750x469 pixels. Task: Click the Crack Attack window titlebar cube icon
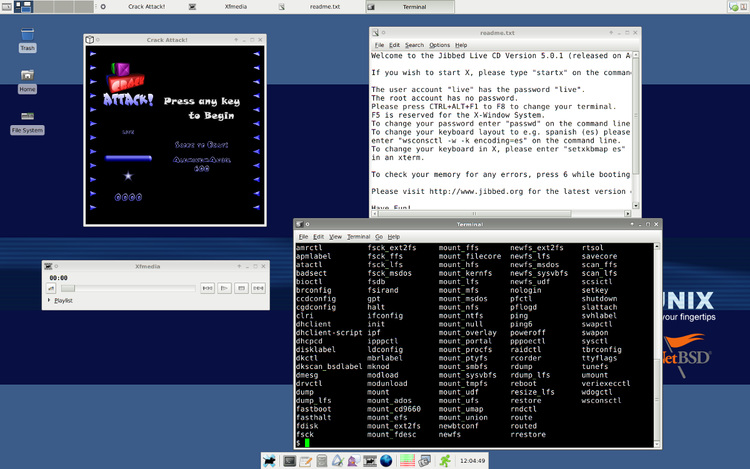point(89,40)
